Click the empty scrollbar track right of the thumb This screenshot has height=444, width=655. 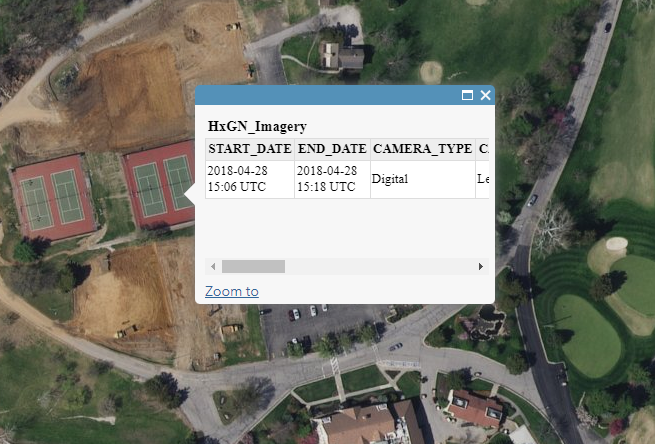(x=380, y=267)
